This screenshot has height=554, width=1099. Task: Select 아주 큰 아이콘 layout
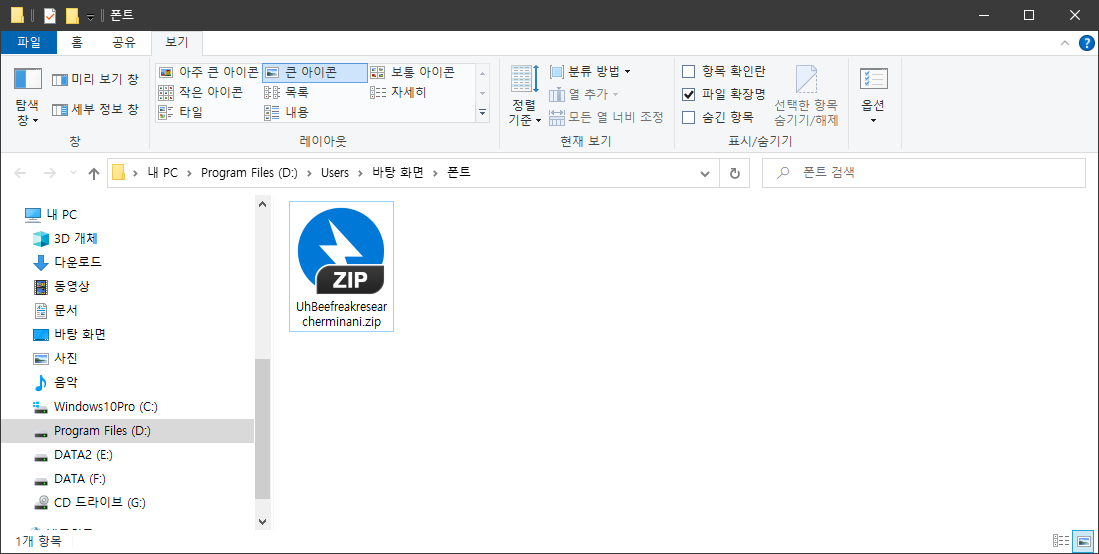tap(209, 72)
